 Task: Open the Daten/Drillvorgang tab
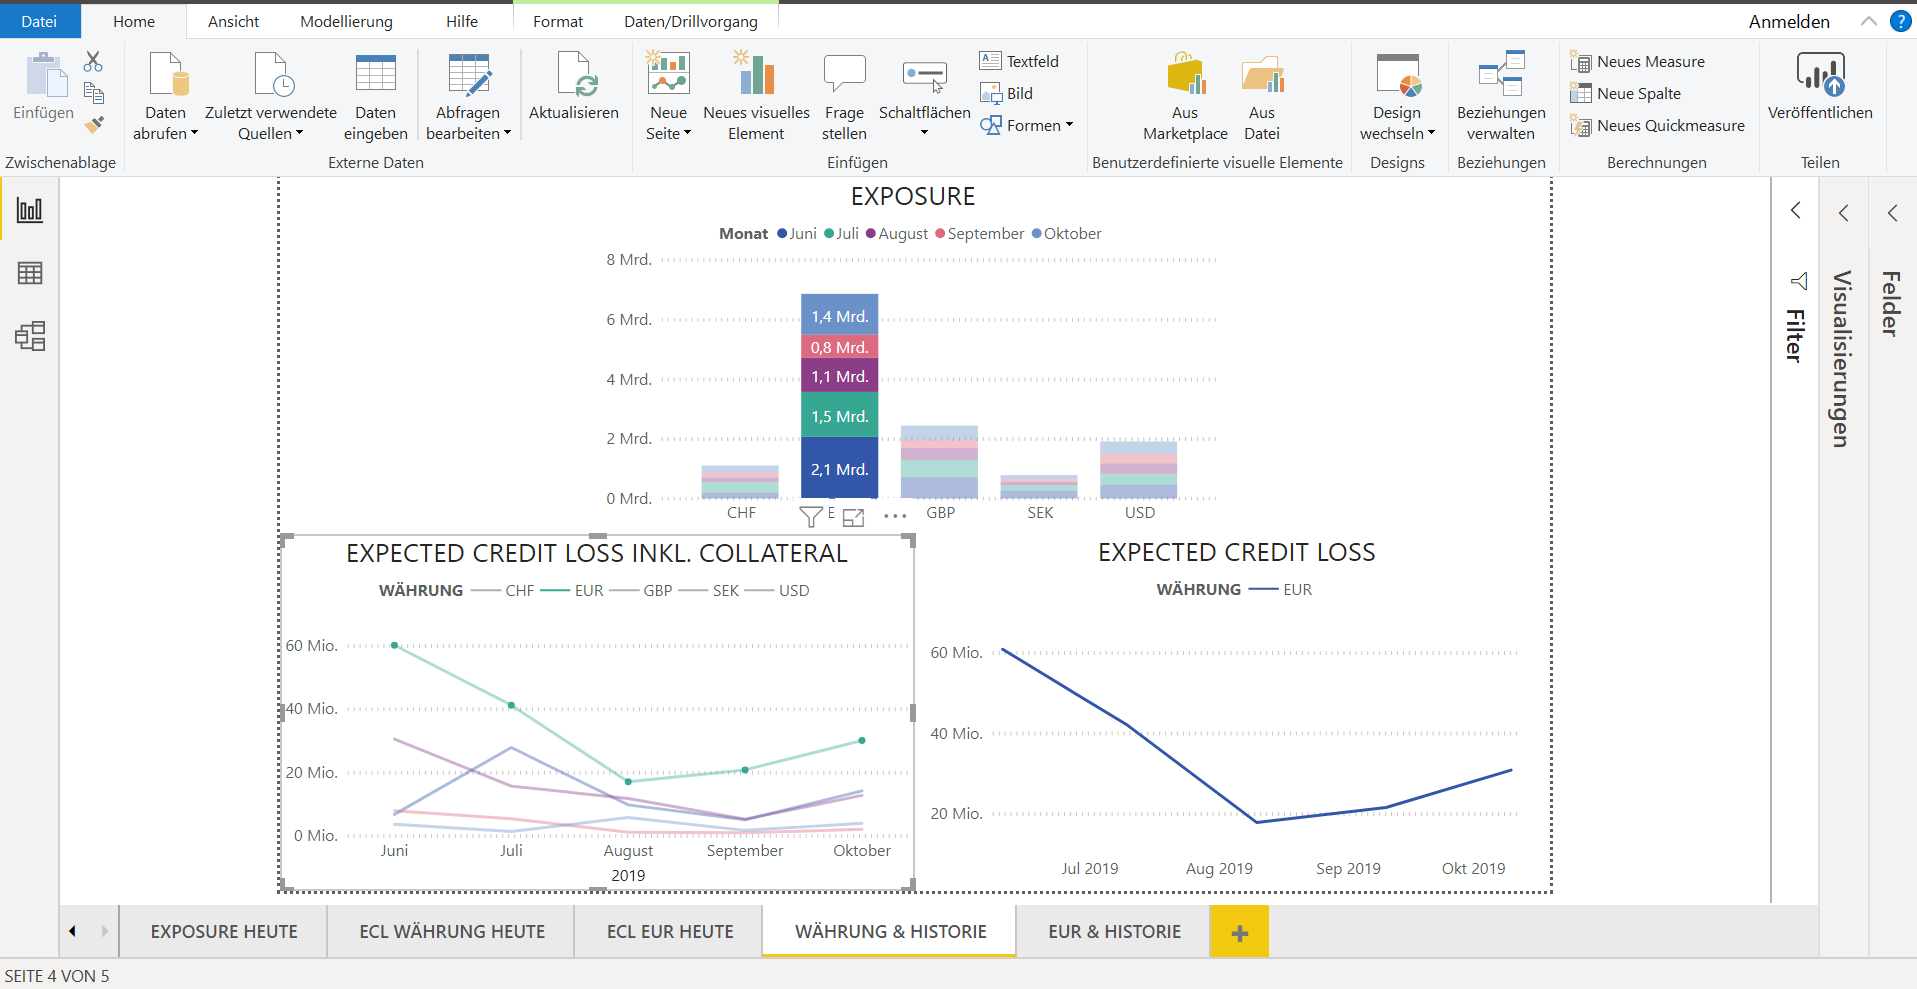691,21
